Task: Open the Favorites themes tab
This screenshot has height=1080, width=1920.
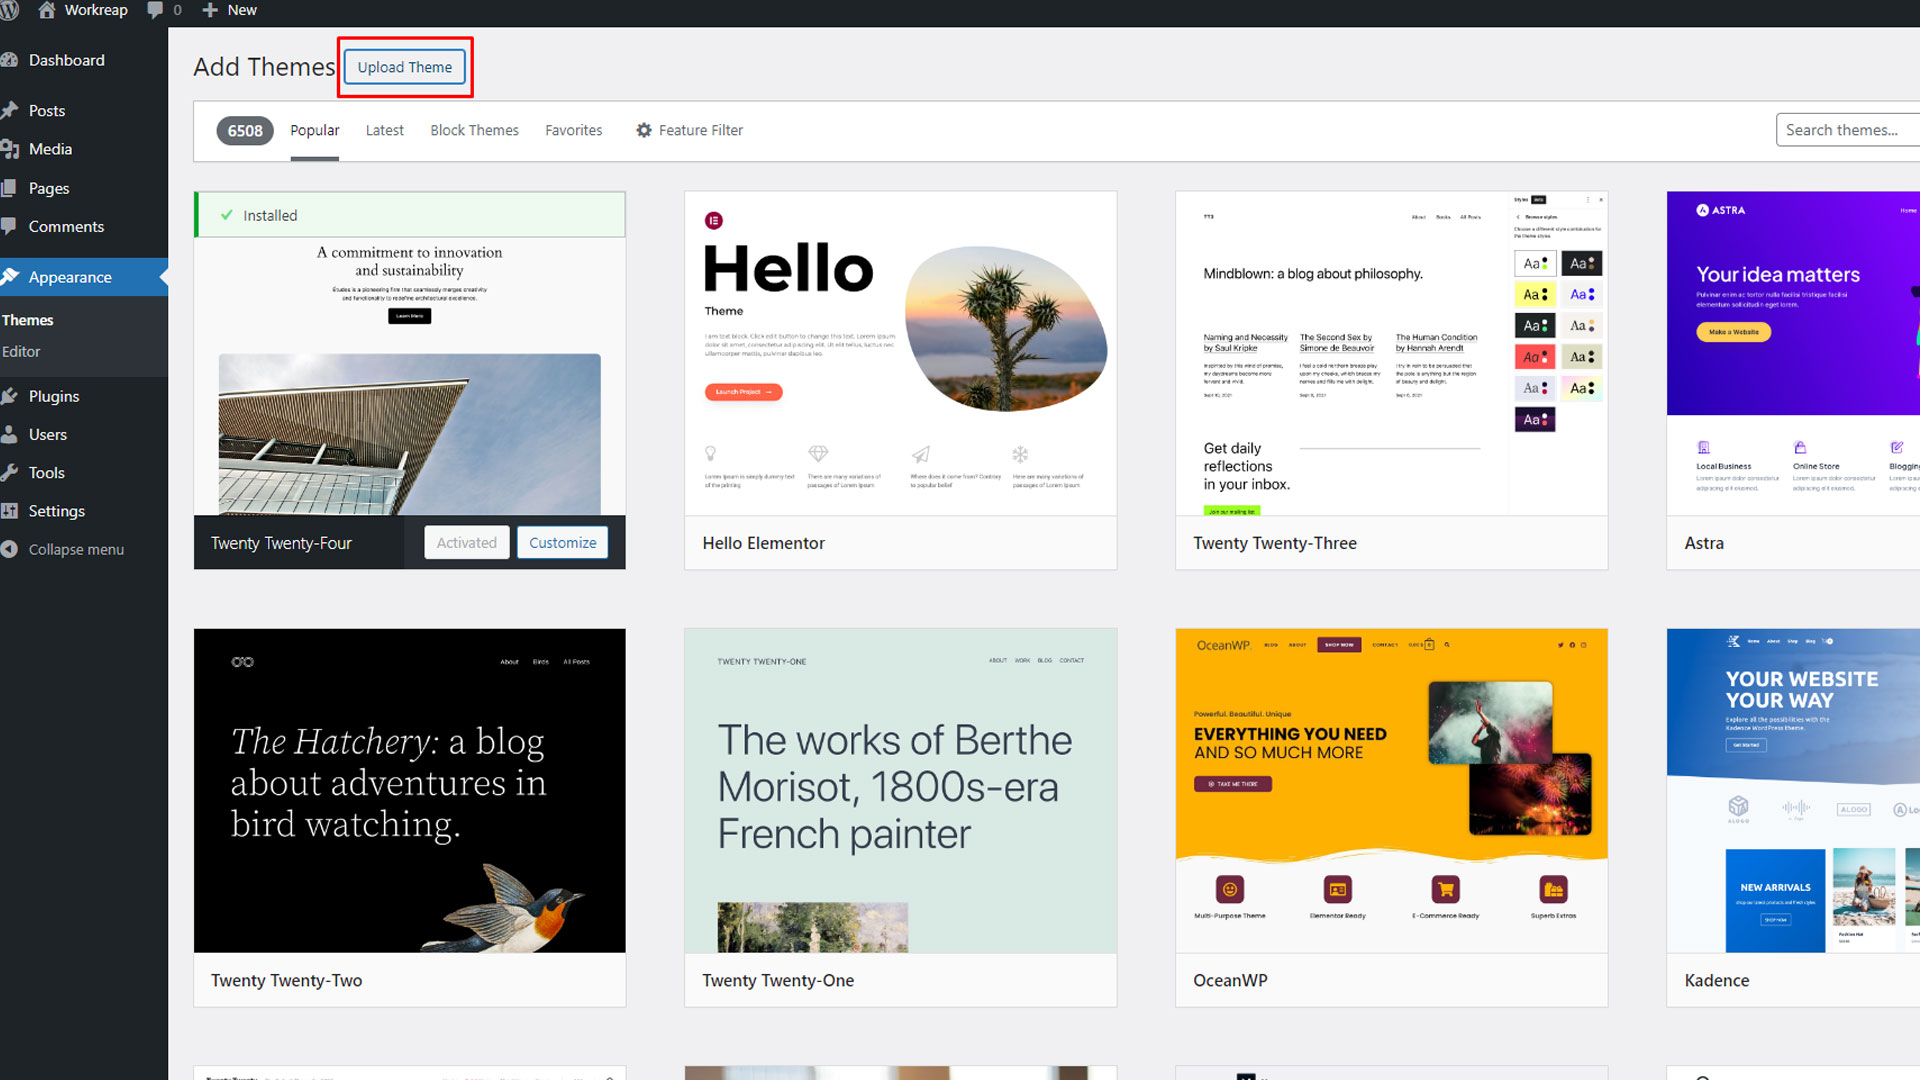Action: pyautogui.click(x=573, y=130)
